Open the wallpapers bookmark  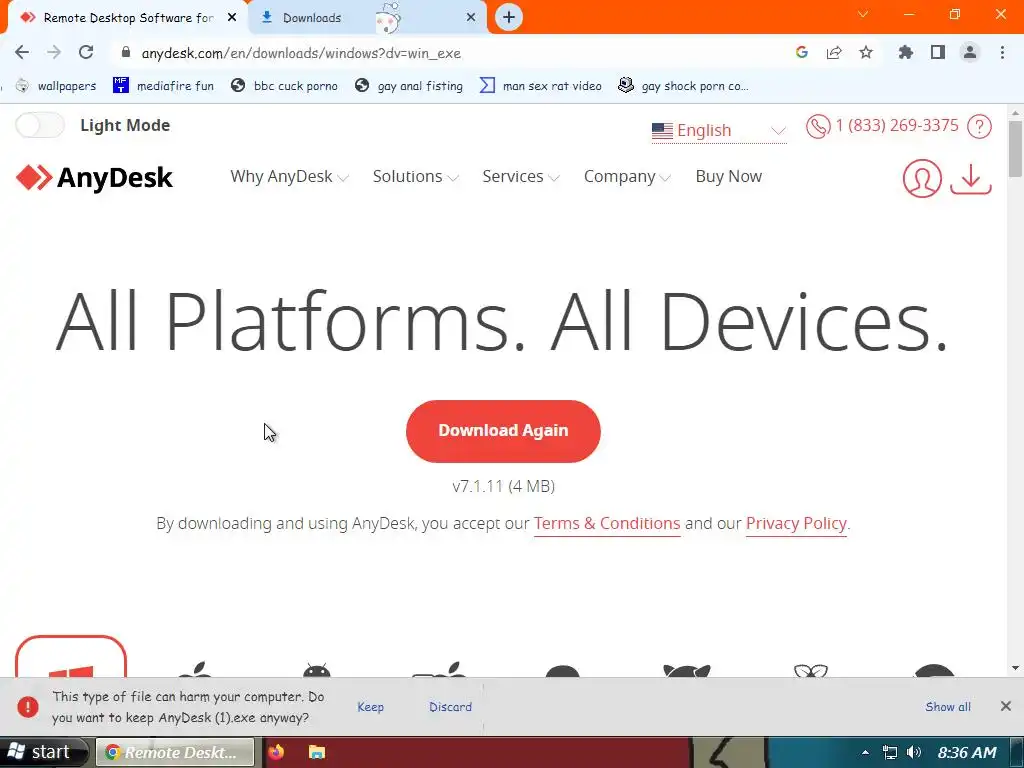56,86
